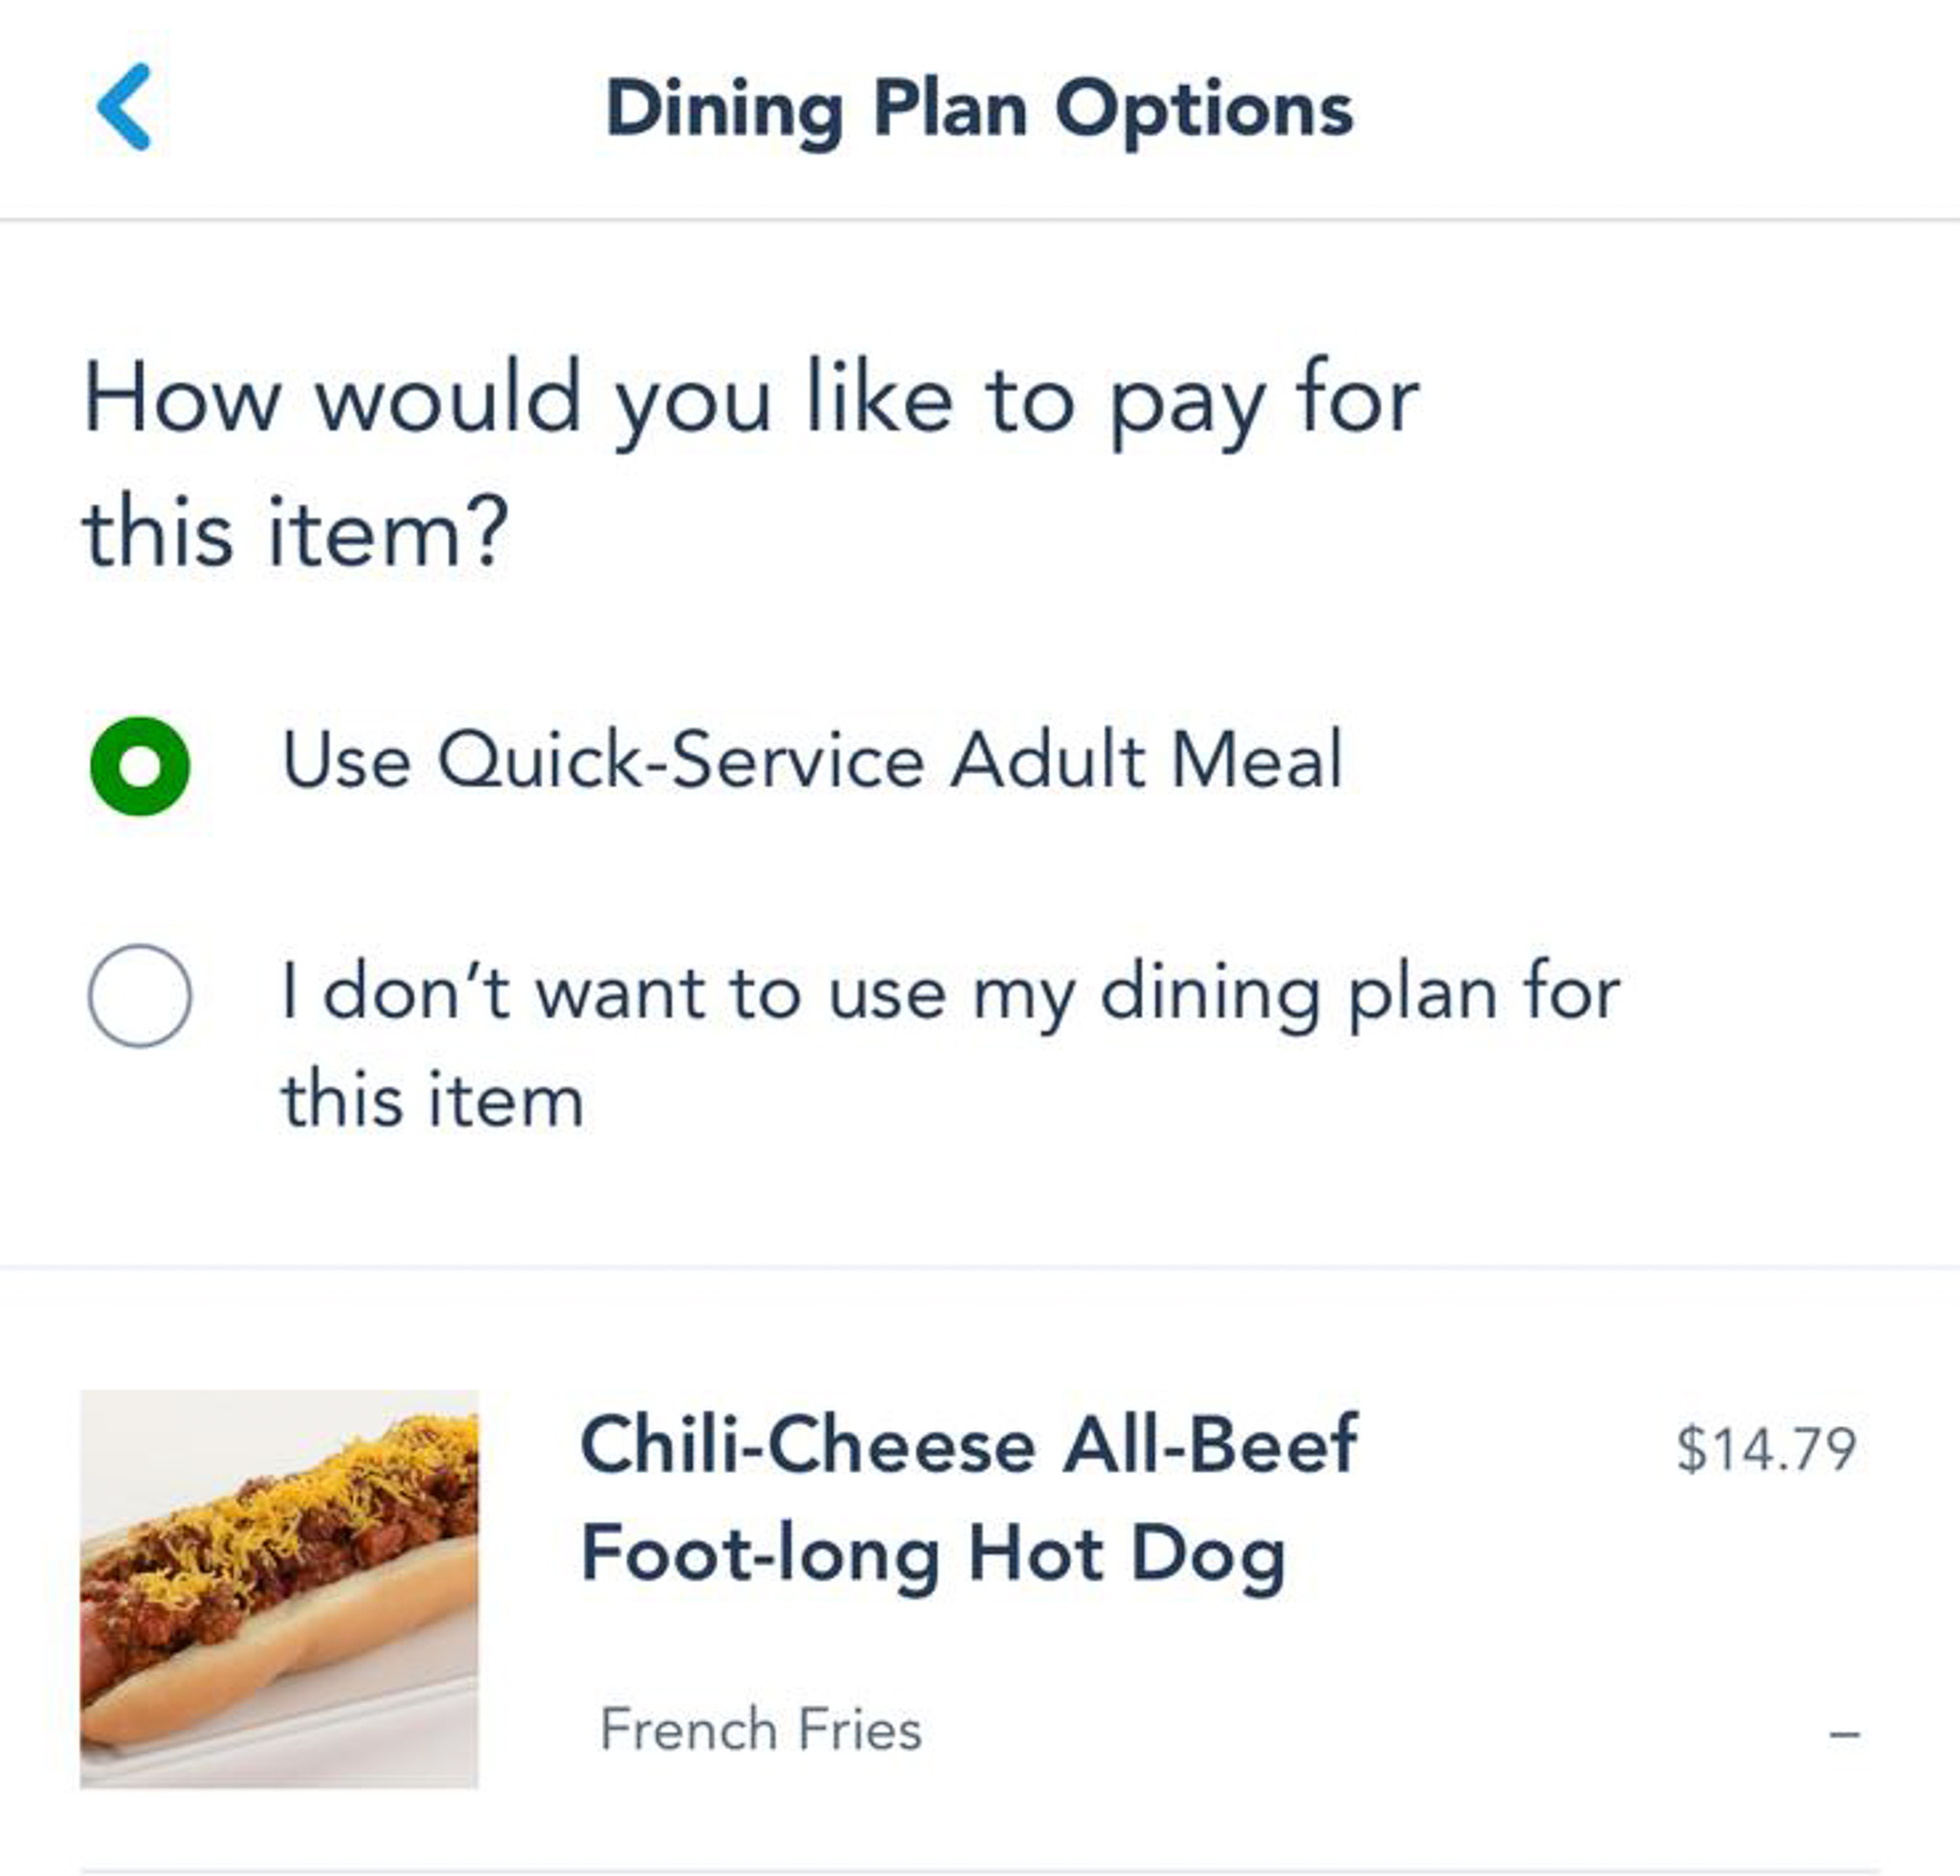The height and width of the screenshot is (1876, 1960).
Task: Open the "Foot-long Hot Dog" text line
Action: [932, 1555]
